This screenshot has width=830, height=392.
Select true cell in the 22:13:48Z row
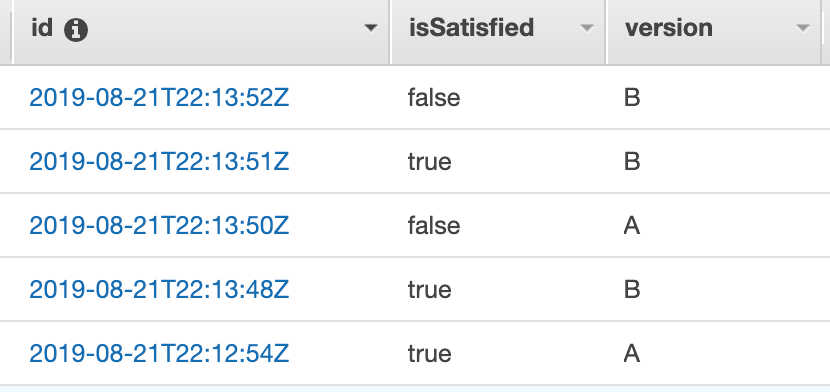pos(429,290)
